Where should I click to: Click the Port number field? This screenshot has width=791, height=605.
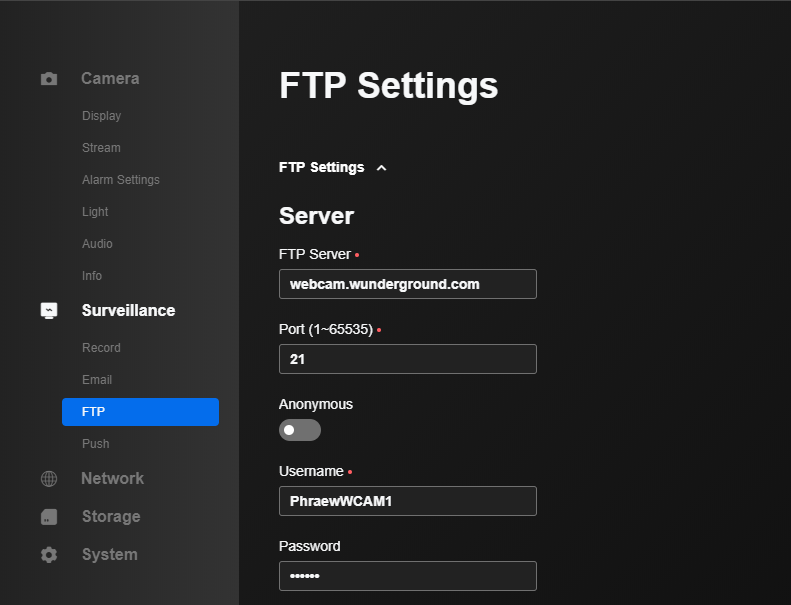click(x=408, y=359)
